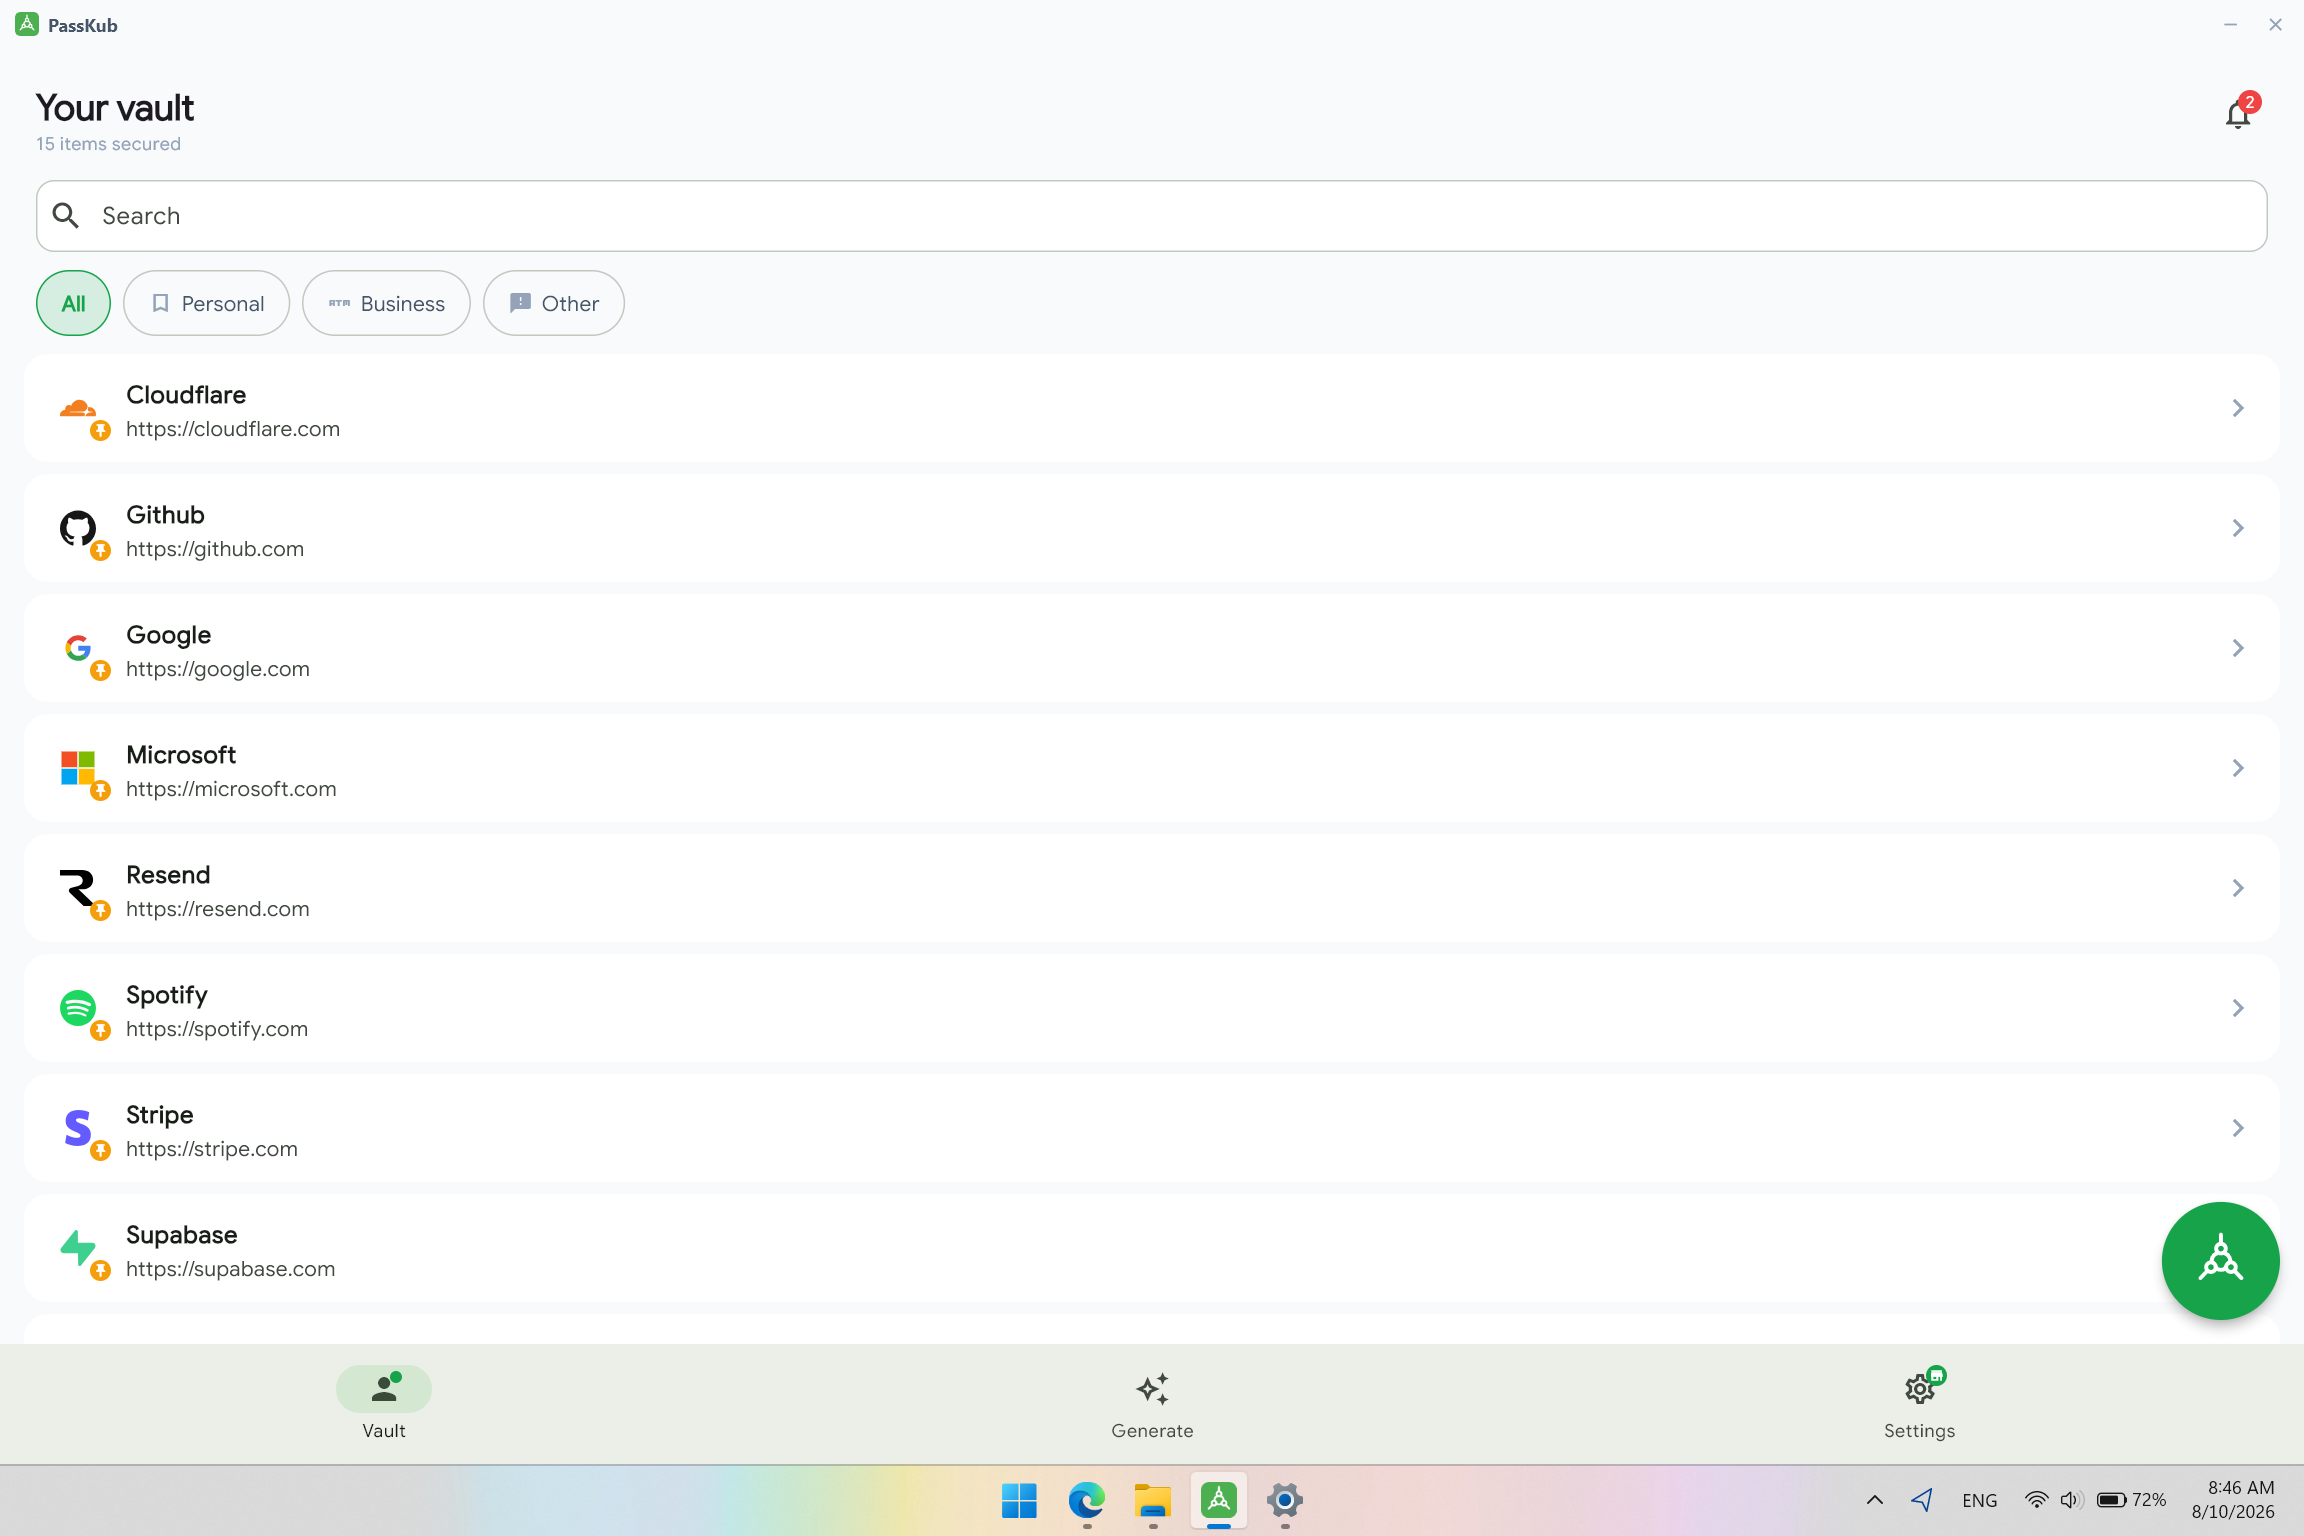Select the All filter chip
This screenshot has width=2304, height=1536.
74,303
